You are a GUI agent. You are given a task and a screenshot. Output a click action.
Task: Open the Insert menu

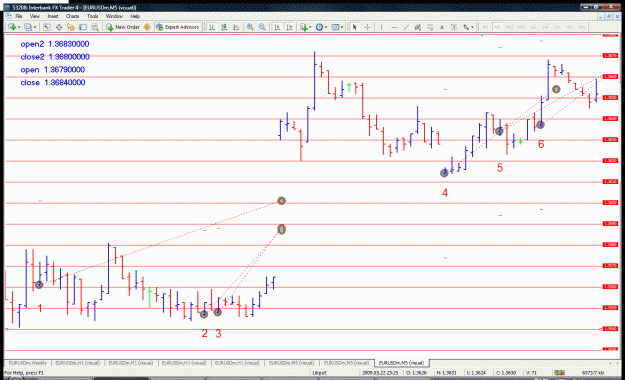coord(53,16)
